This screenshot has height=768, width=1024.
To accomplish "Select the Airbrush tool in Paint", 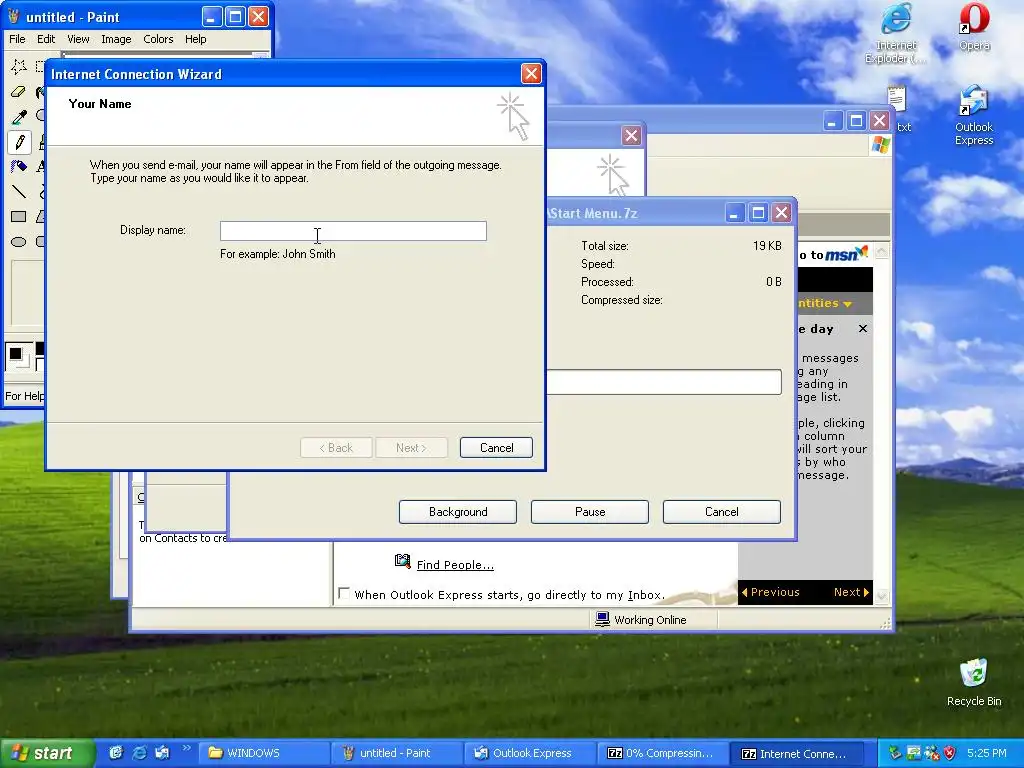I will click(x=18, y=166).
